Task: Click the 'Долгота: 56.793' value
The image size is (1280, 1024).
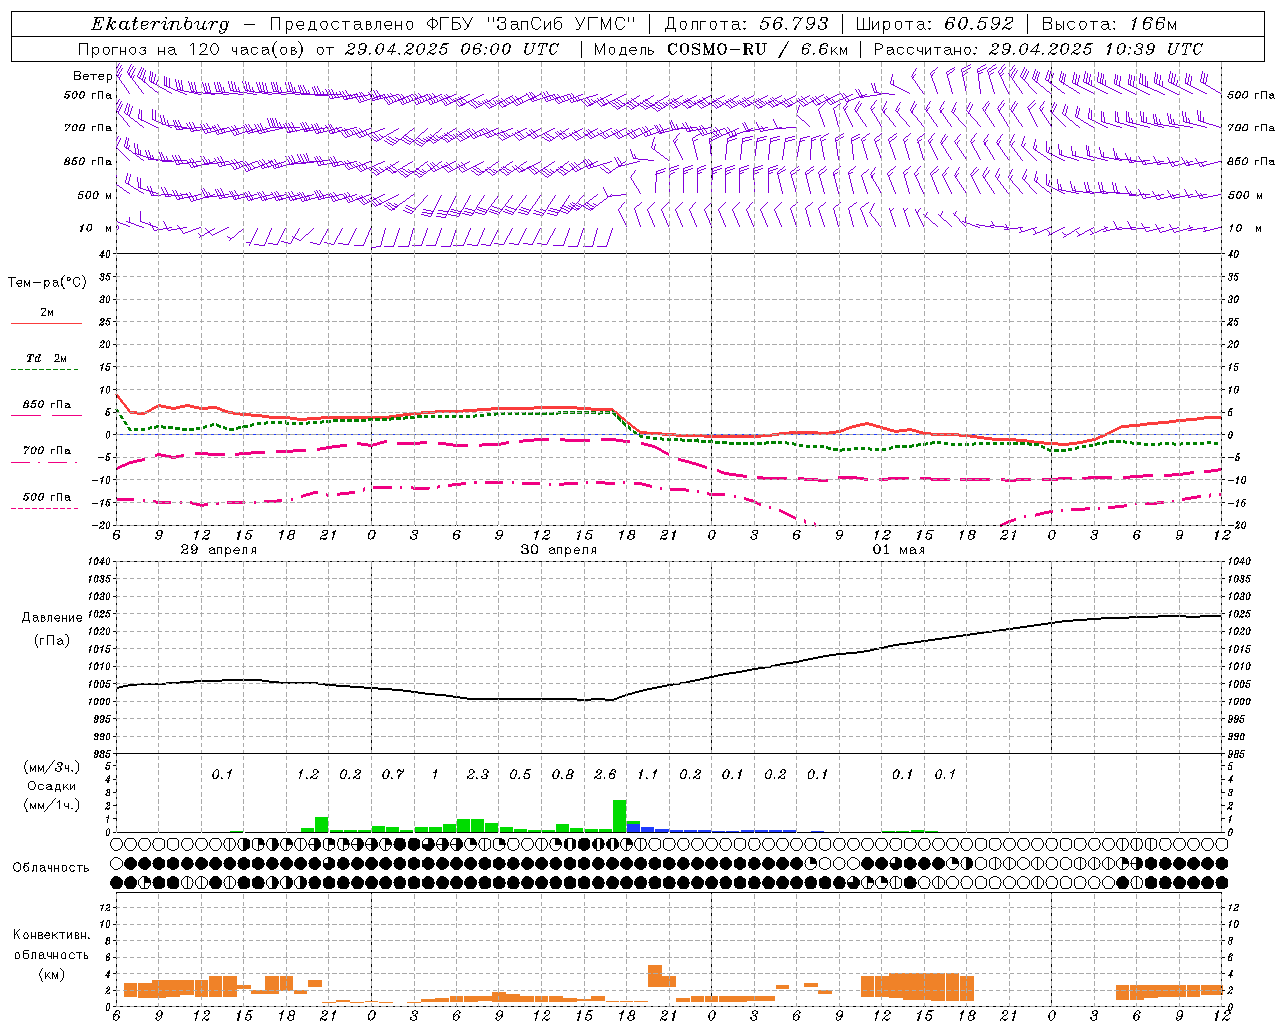Action: click(745, 24)
